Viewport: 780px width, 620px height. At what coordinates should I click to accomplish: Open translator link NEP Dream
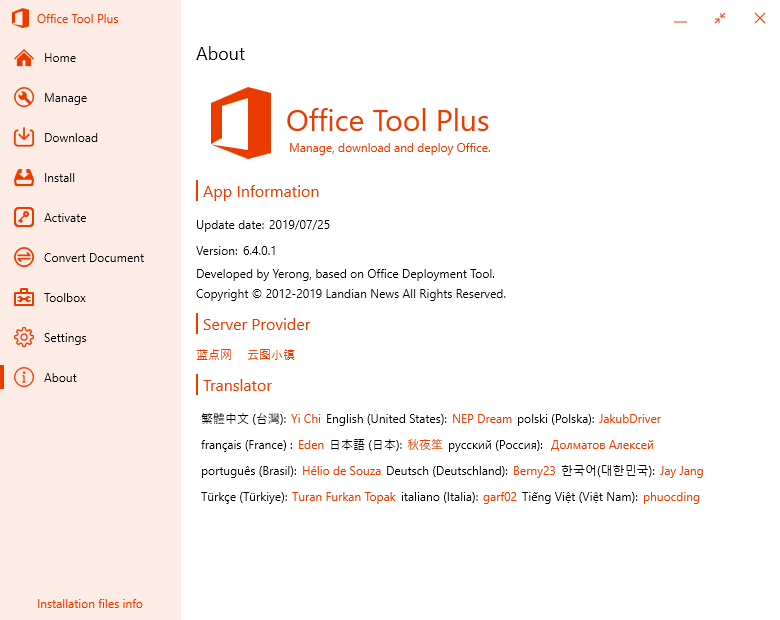pos(482,418)
